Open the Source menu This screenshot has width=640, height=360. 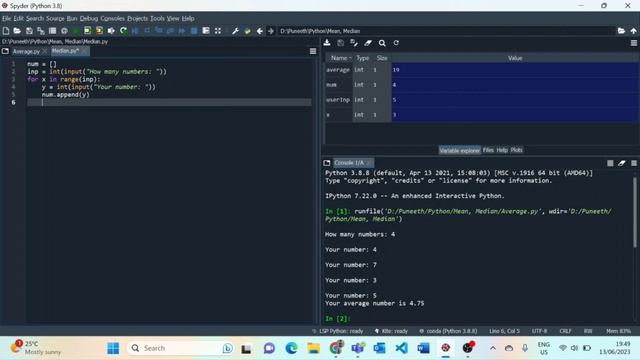click(x=55, y=18)
